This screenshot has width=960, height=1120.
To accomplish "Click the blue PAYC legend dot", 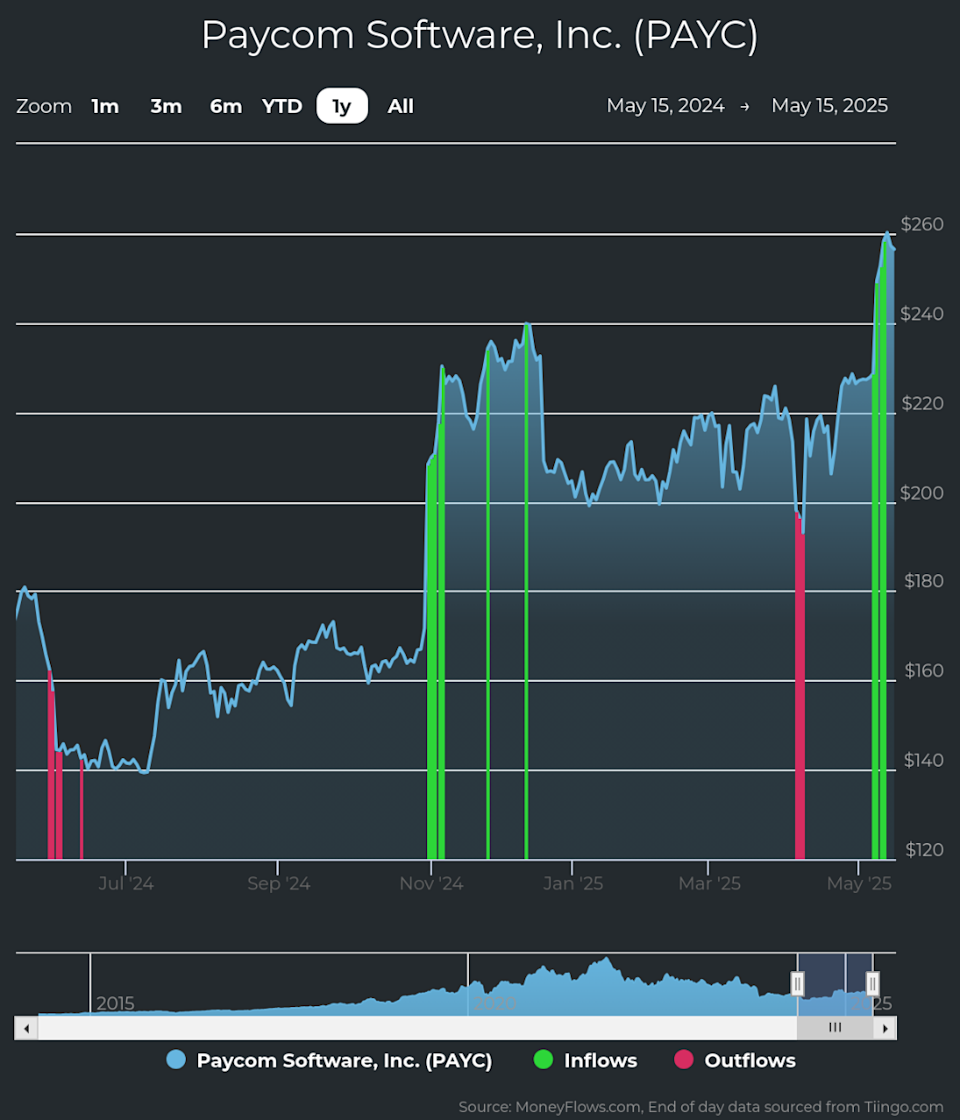I will [x=176, y=1059].
